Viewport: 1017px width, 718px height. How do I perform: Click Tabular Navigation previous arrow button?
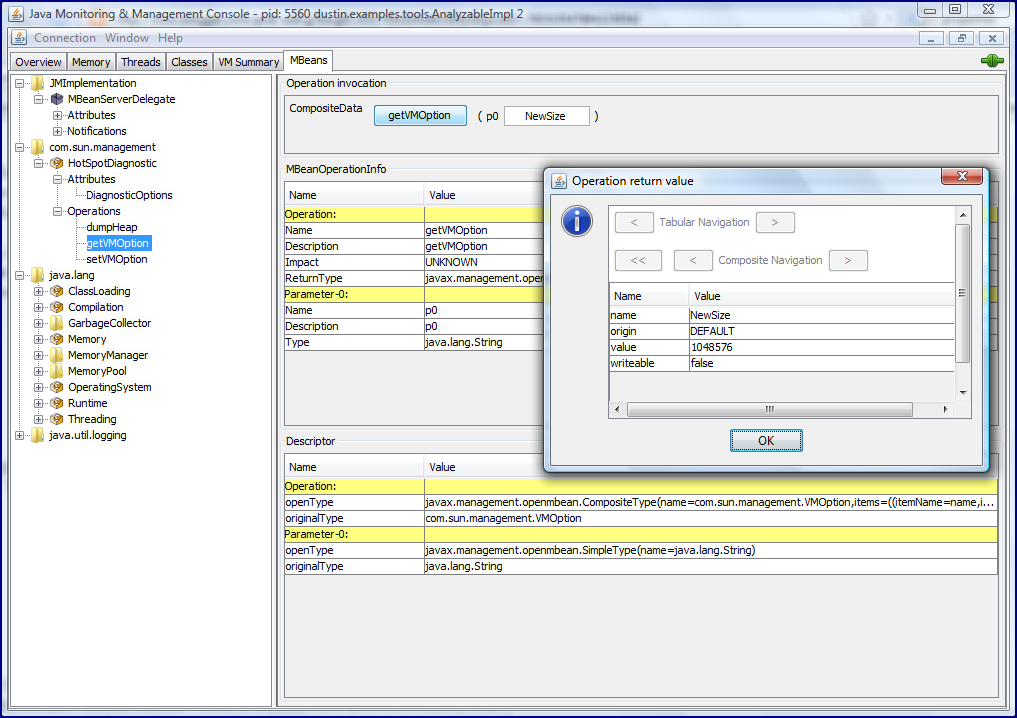point(634,222)
